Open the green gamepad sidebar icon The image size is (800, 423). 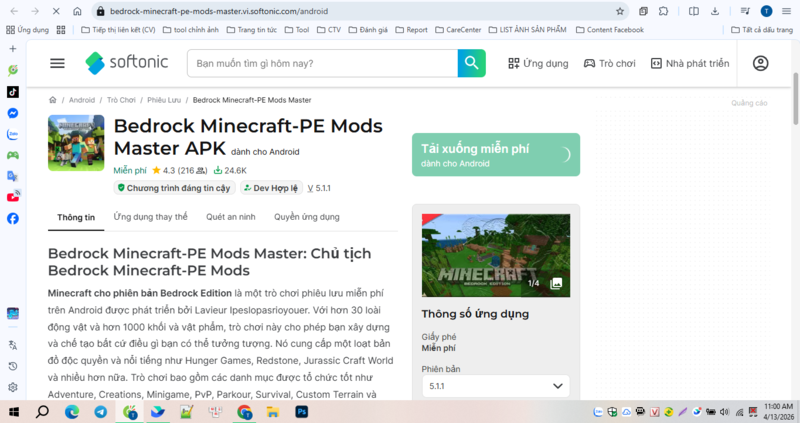click(x=13, y=155)
